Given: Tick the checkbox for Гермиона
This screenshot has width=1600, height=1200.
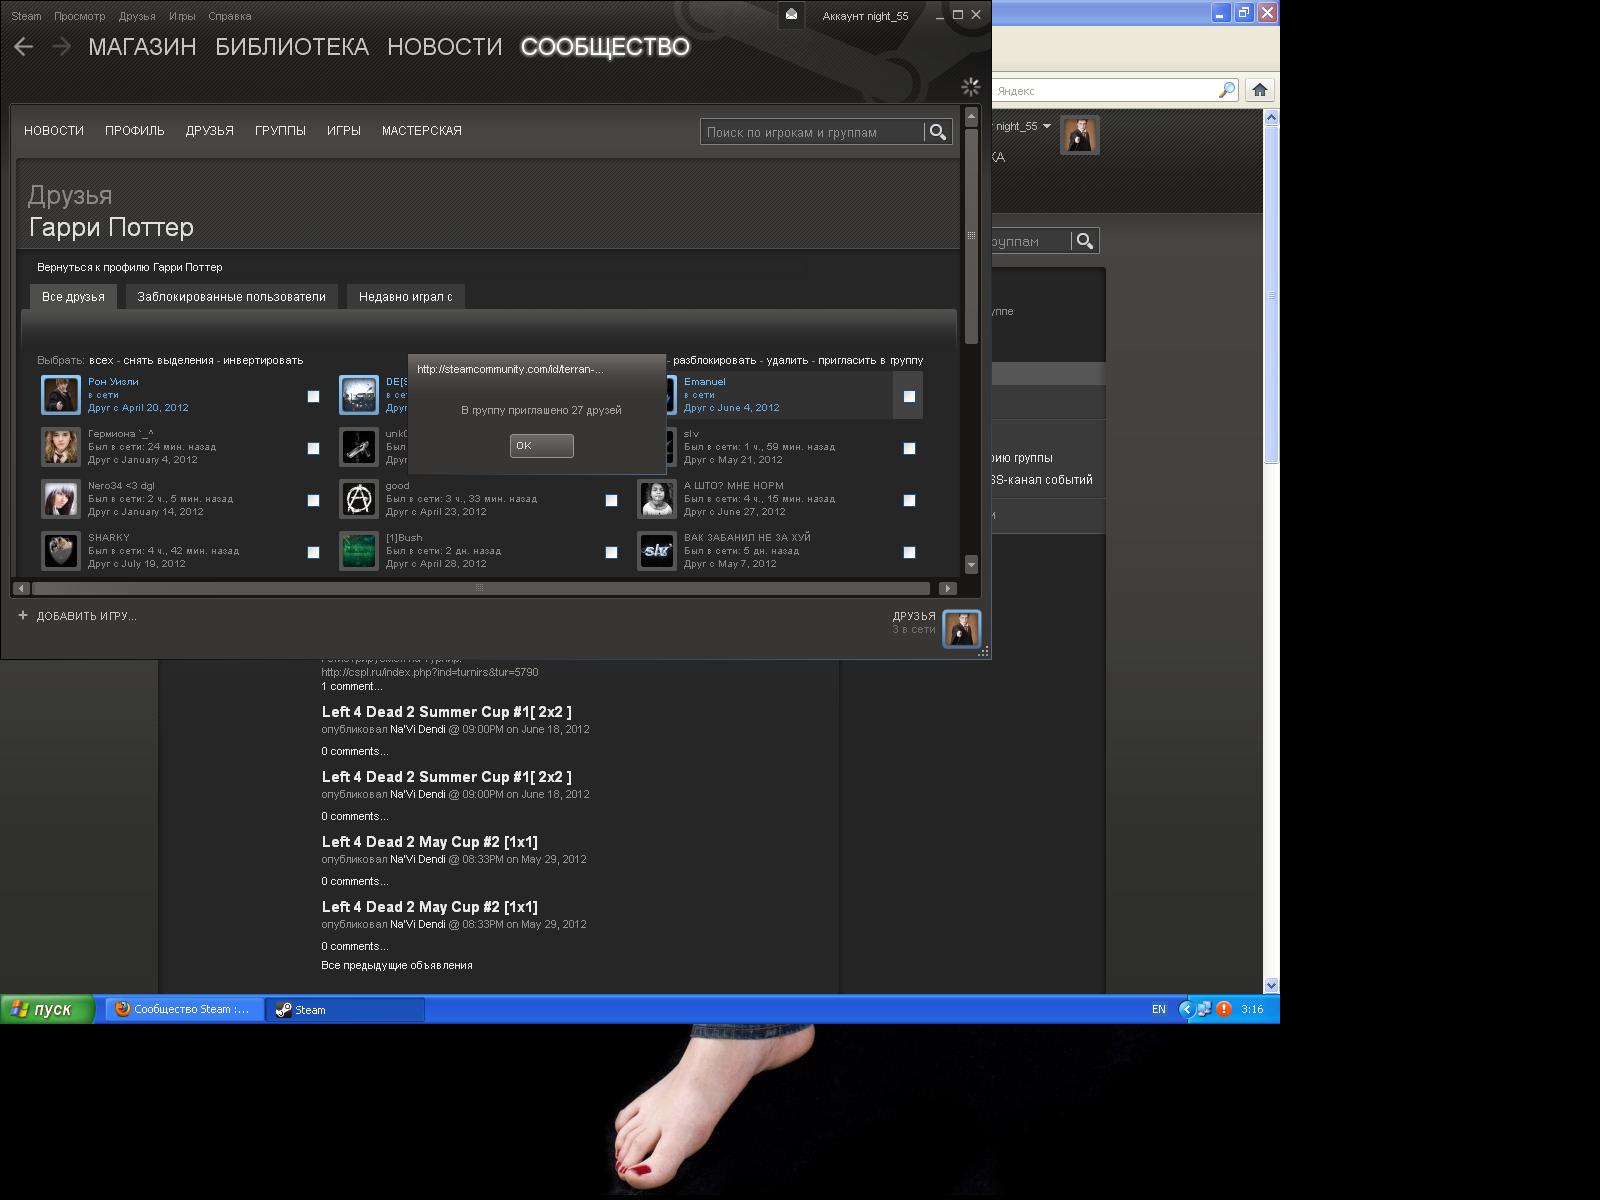Looking at the screenshot, I should click(313, 449).
